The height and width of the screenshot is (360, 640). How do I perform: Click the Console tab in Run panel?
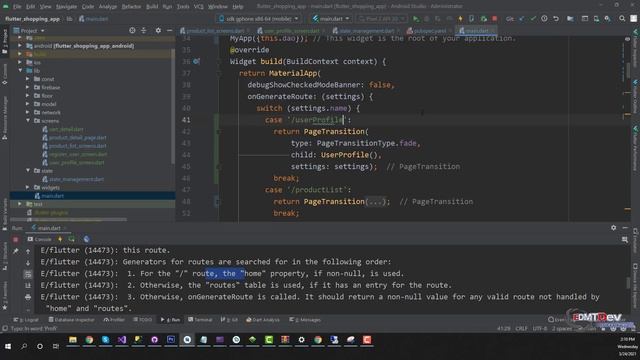39,239
